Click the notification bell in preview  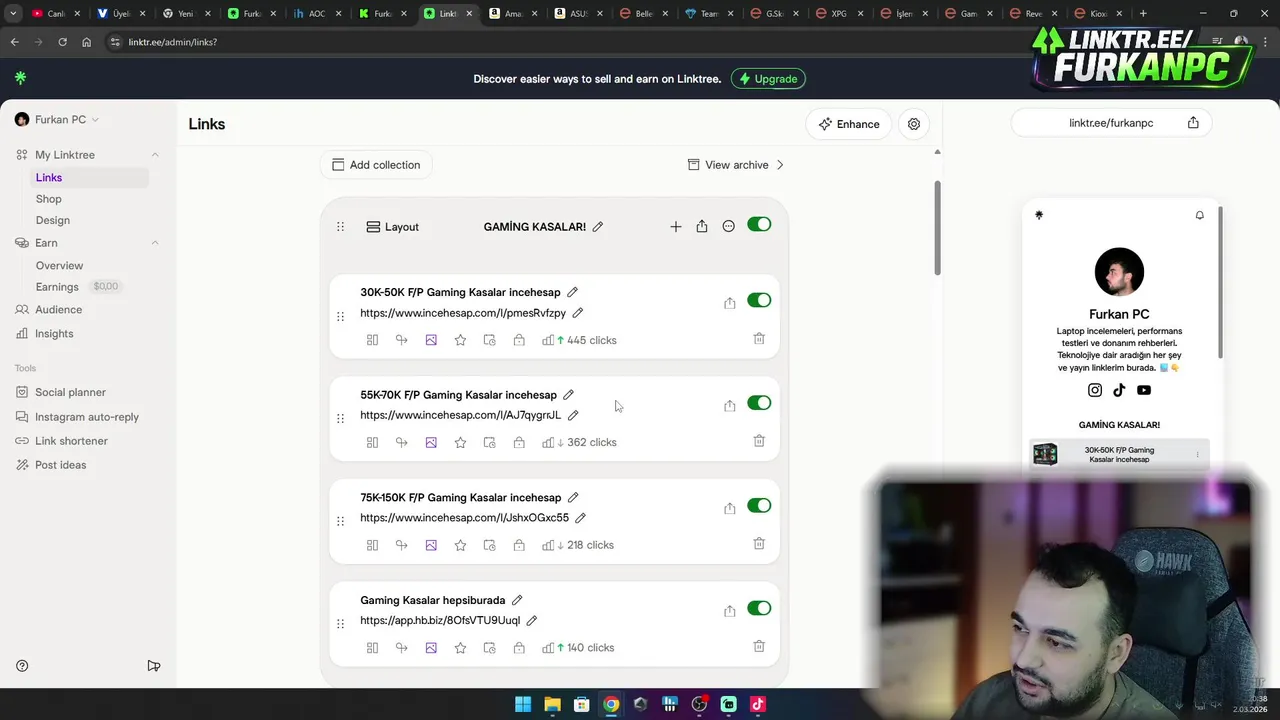pyautogui.click(x=1200, y=215)
